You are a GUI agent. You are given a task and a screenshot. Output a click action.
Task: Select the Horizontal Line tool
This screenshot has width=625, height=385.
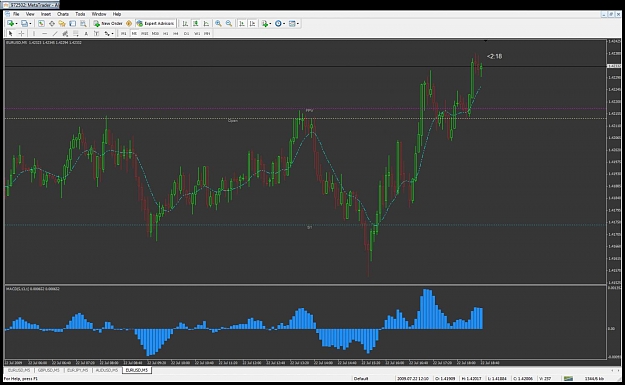pyautogui.click(x=45, y=33)
